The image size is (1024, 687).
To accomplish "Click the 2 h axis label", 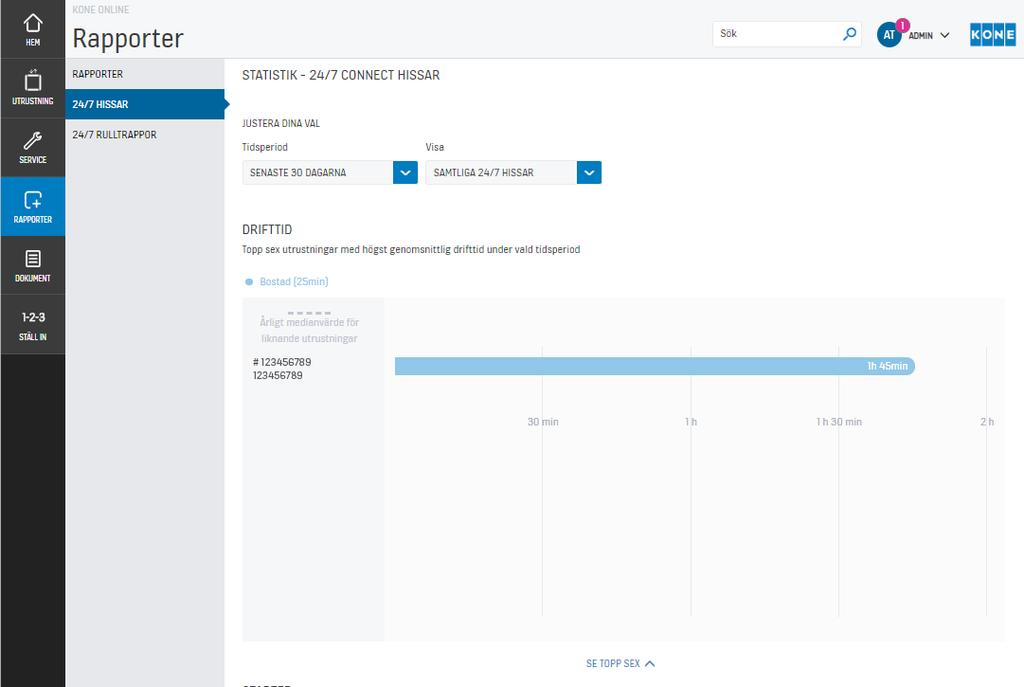I will click(x=987, y=422).
